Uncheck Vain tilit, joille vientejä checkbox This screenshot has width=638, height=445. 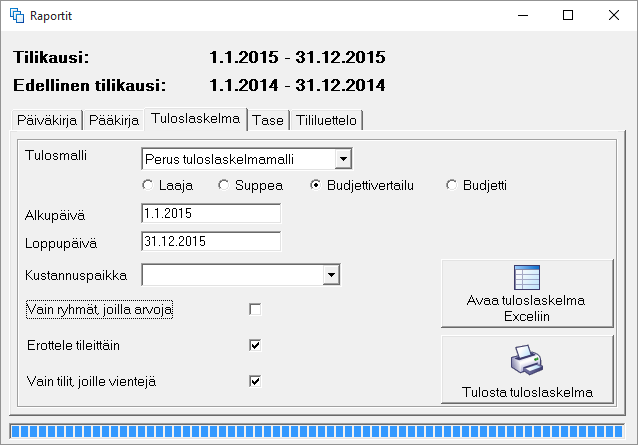coord(255,381)
